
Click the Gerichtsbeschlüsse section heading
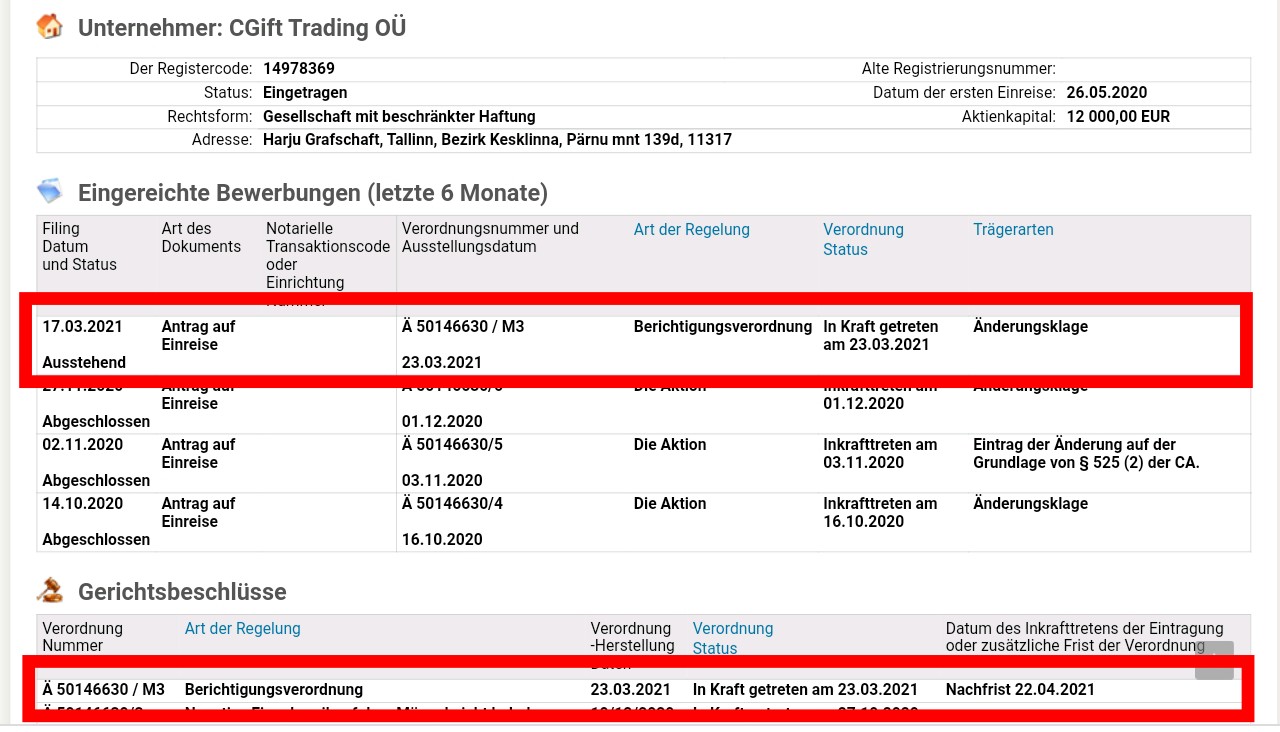point(182,591)
